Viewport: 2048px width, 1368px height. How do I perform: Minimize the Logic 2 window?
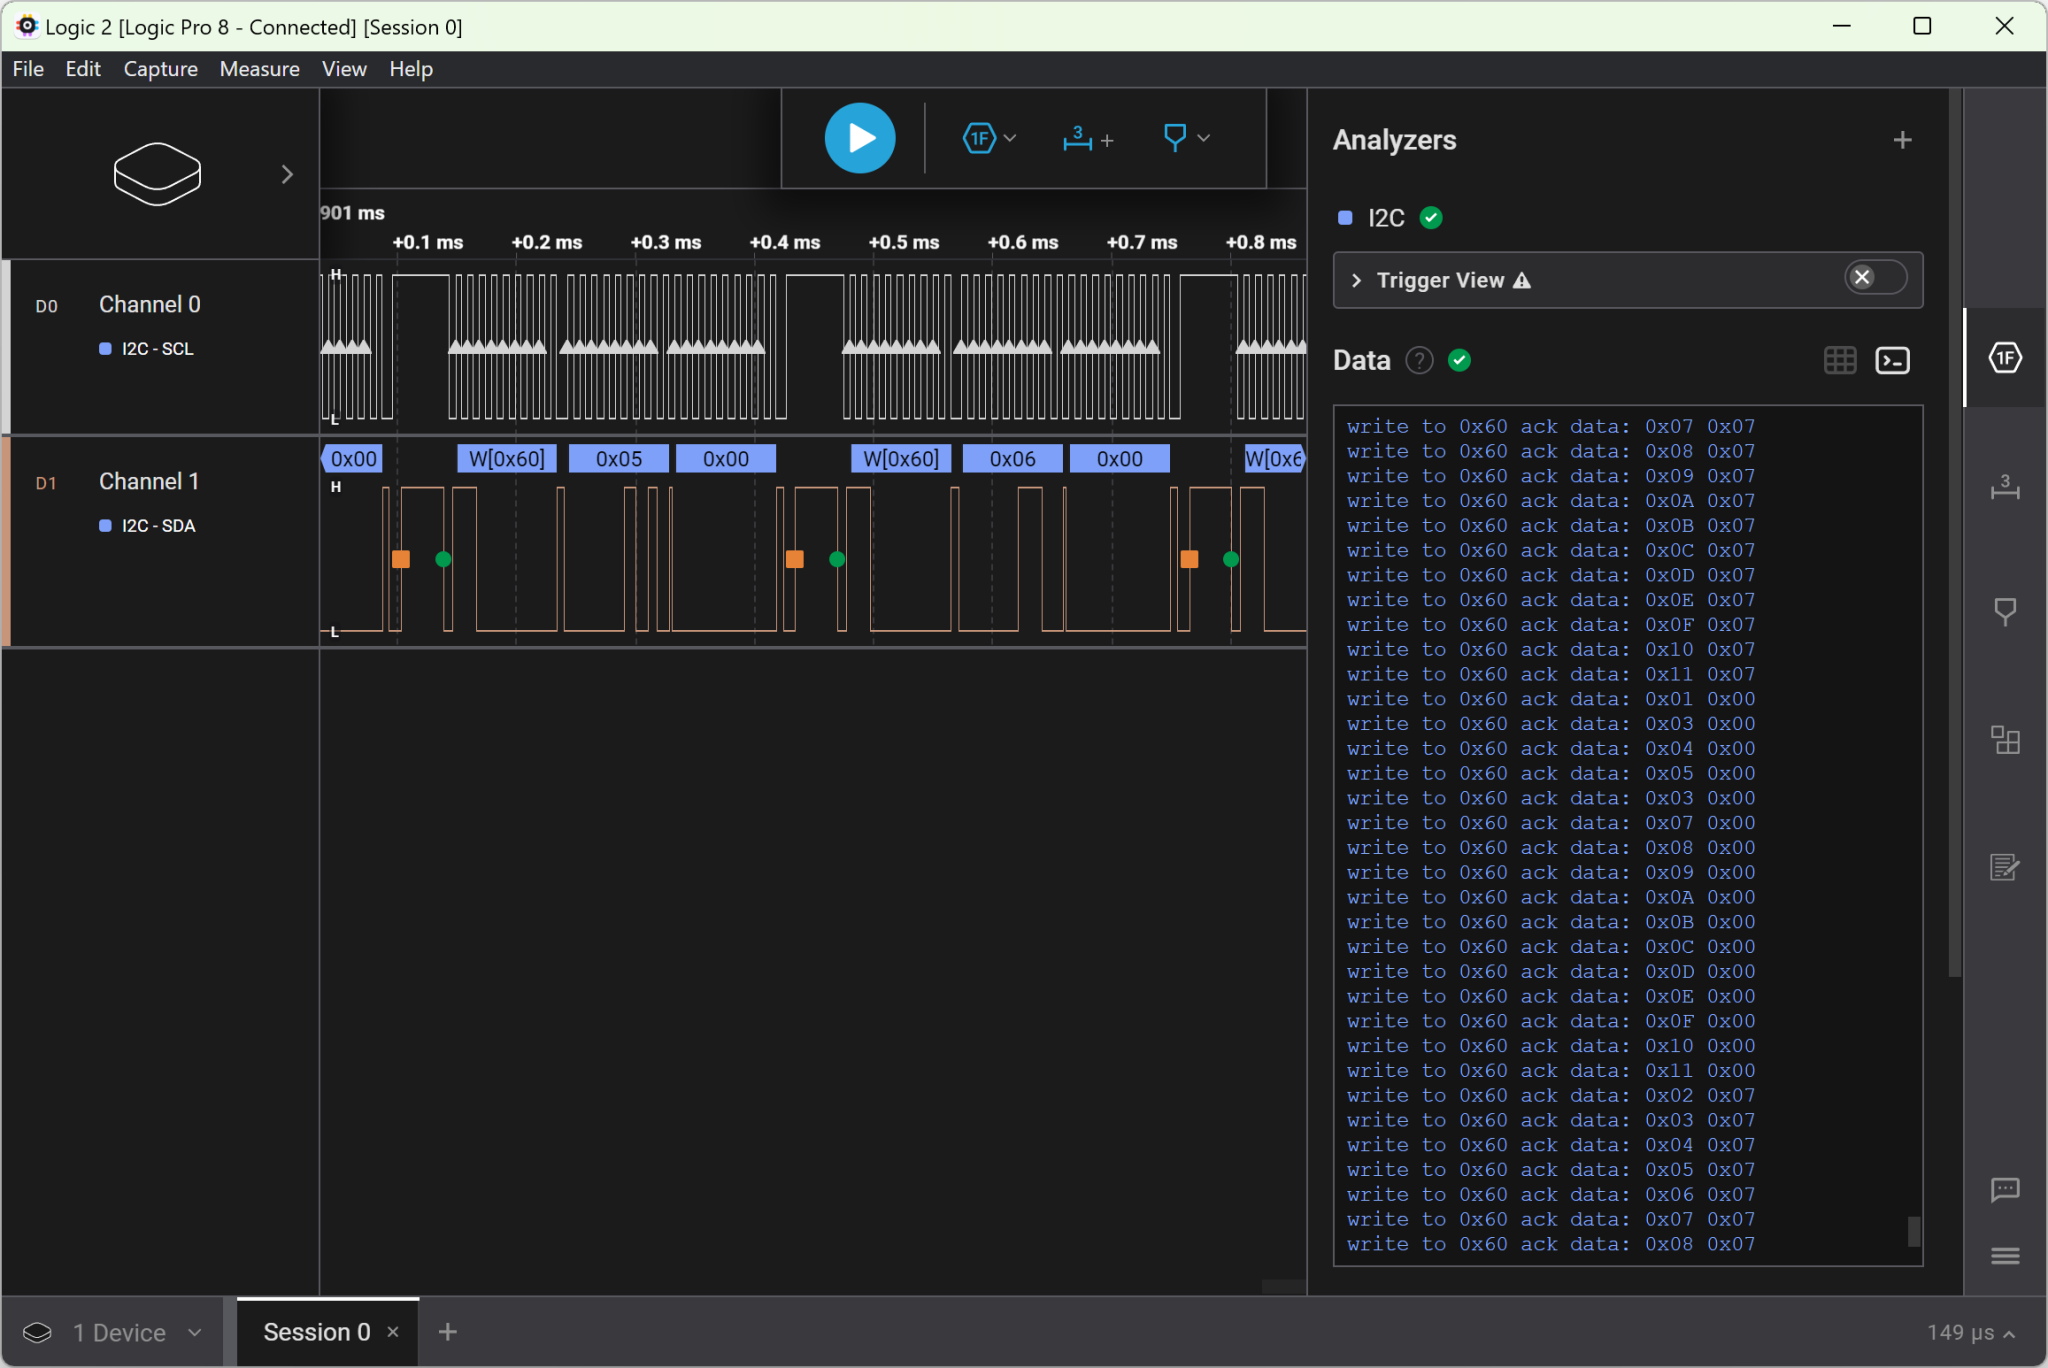click(x=1842, y=26)
